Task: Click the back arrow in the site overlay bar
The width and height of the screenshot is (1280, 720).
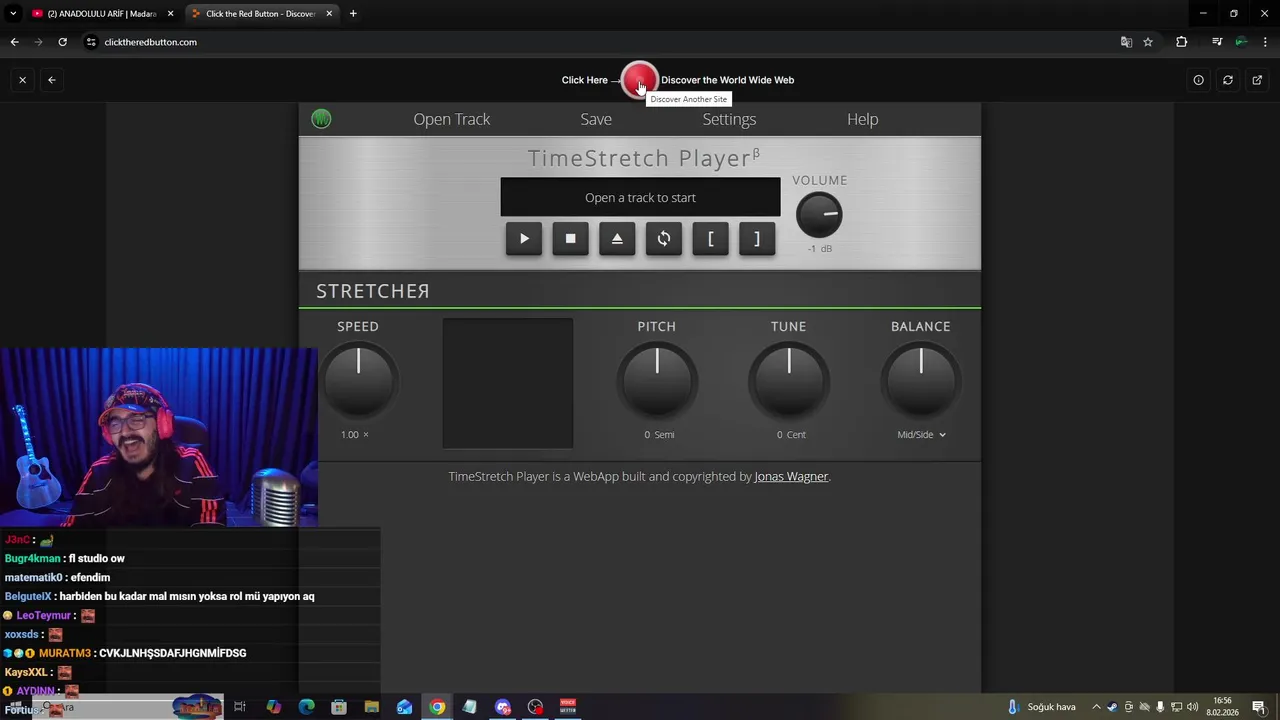Action: 52,80
